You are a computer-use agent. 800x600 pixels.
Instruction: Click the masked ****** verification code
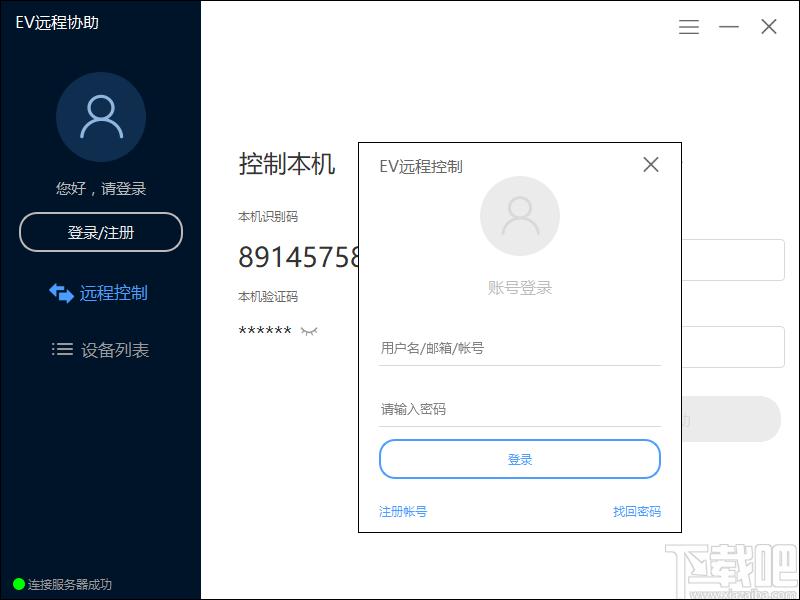[x=265, y=331]
